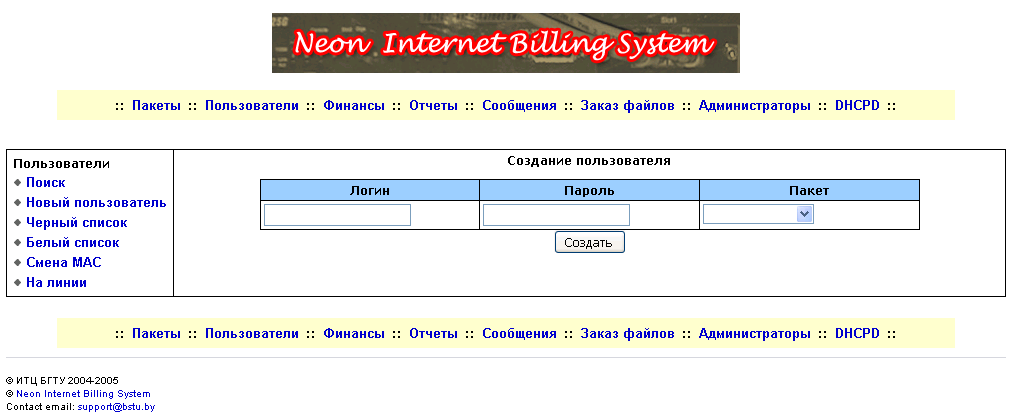Click the Пароль column header
This screenshot has height=414, width=1012.
point(589,191)
